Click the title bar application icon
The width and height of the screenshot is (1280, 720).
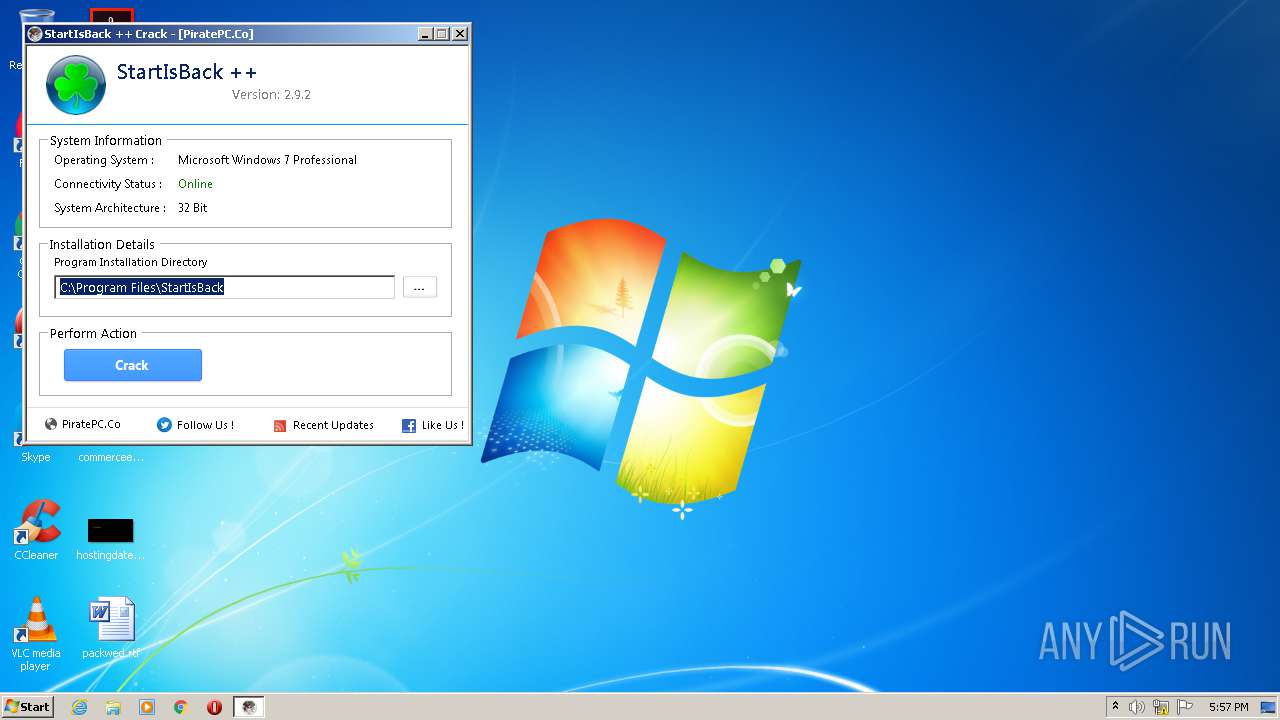[x=35, y=34]
